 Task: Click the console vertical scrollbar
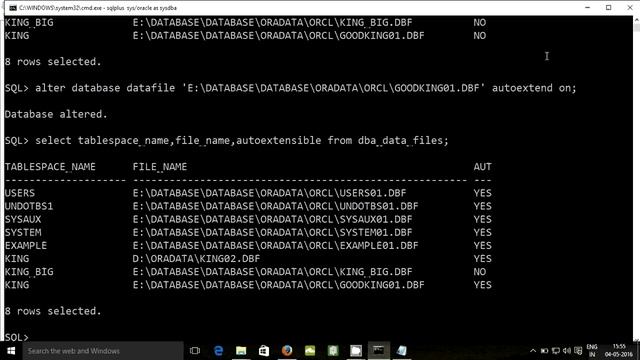coord(637,178)
